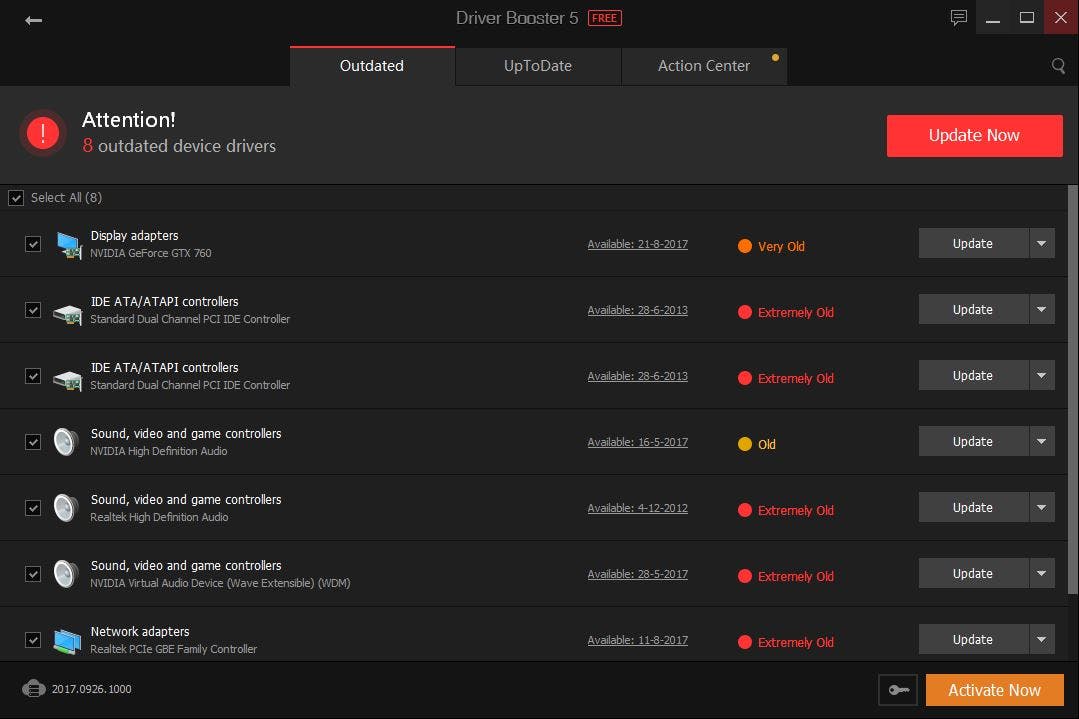Click the Very Old status label
The width and height of the screenshot is (1079, 719).
(781, 246)
